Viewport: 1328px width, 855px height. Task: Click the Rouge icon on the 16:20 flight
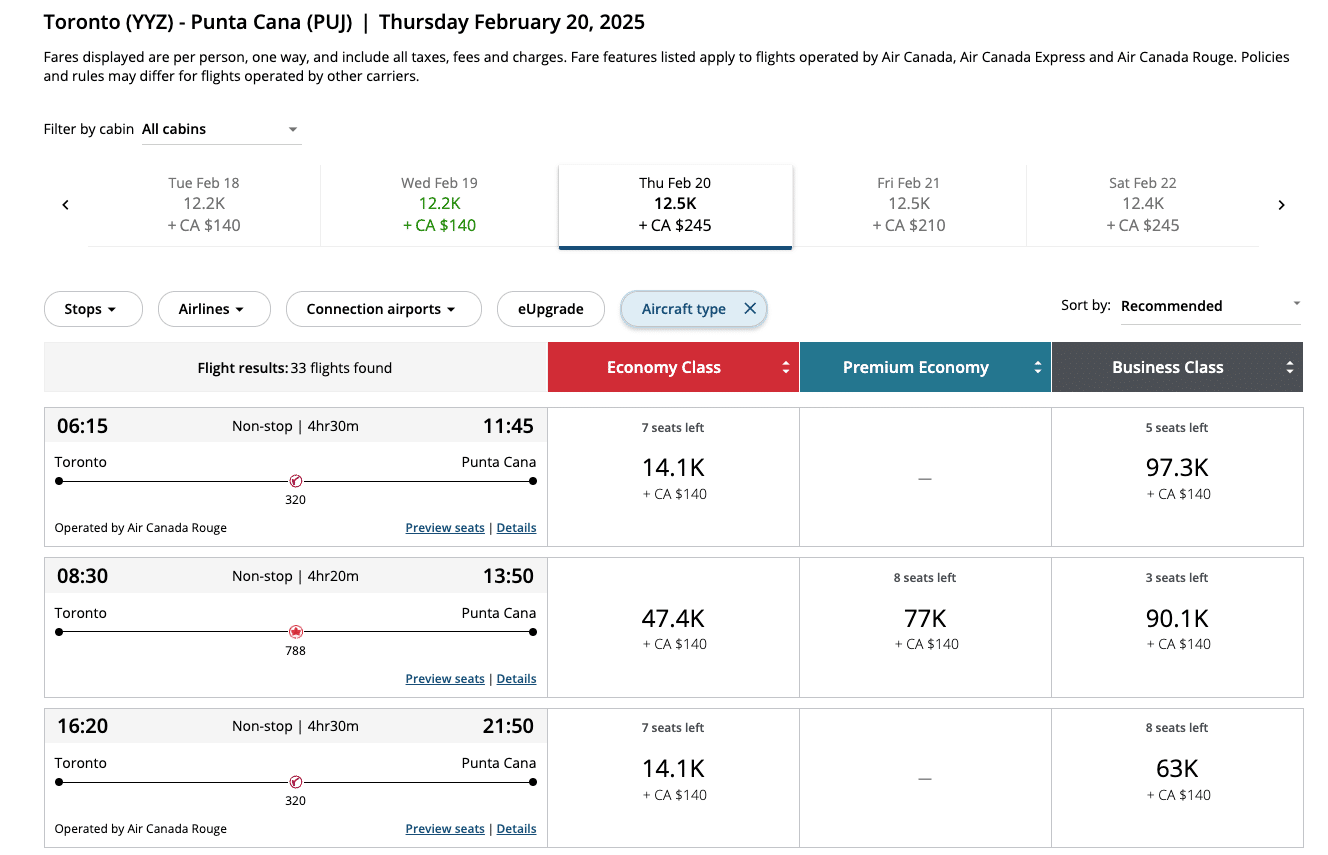click(x=295, y=782)
